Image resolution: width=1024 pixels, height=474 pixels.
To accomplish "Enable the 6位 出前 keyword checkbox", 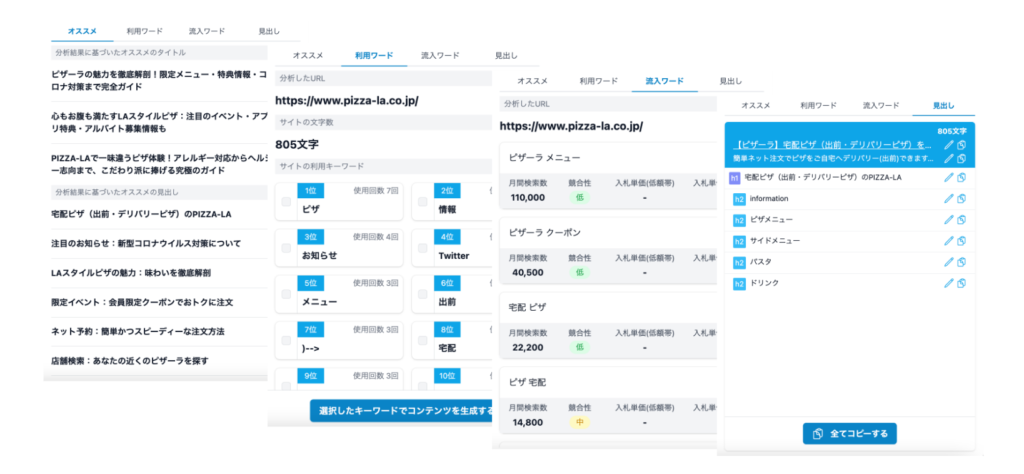I will point(423,294).
